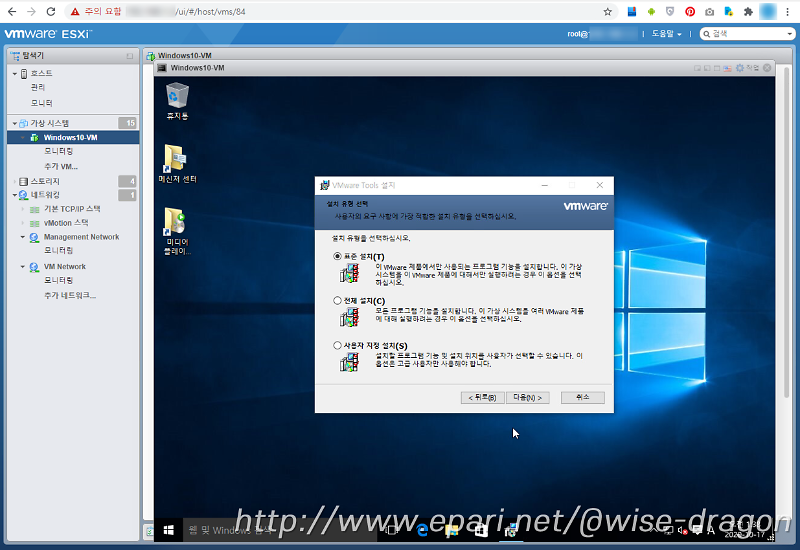This screenshot has height=550, width=800.
Task: Collapse the Management Network node
Action: 22,237
